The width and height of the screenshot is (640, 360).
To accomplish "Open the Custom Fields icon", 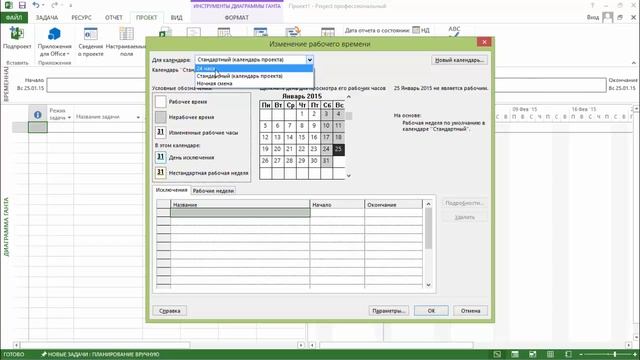I will 126,34.
